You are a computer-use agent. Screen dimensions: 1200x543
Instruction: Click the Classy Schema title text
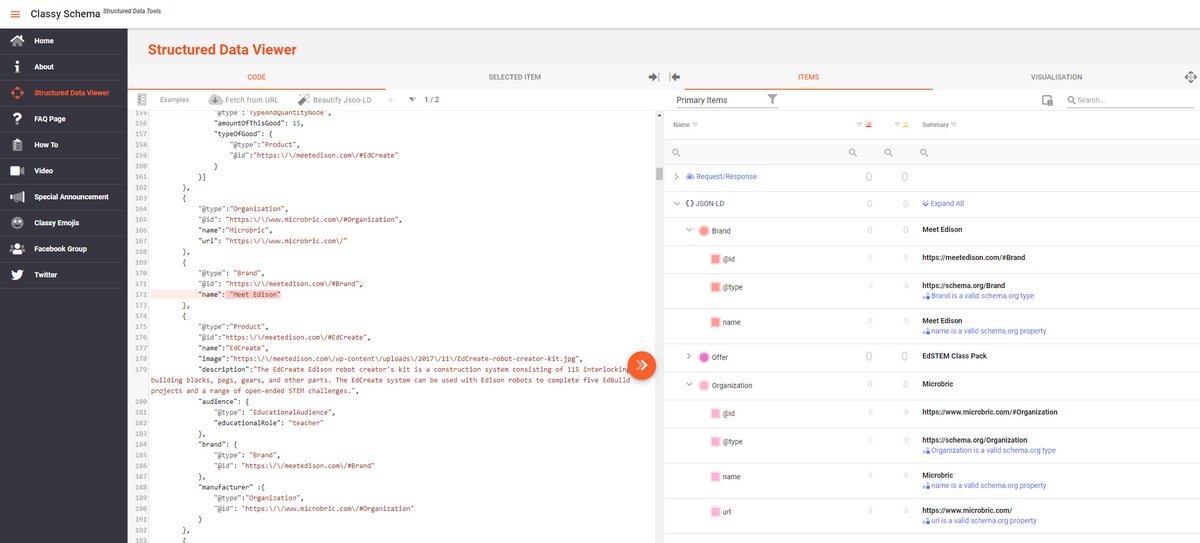click(x=64, y=13)
